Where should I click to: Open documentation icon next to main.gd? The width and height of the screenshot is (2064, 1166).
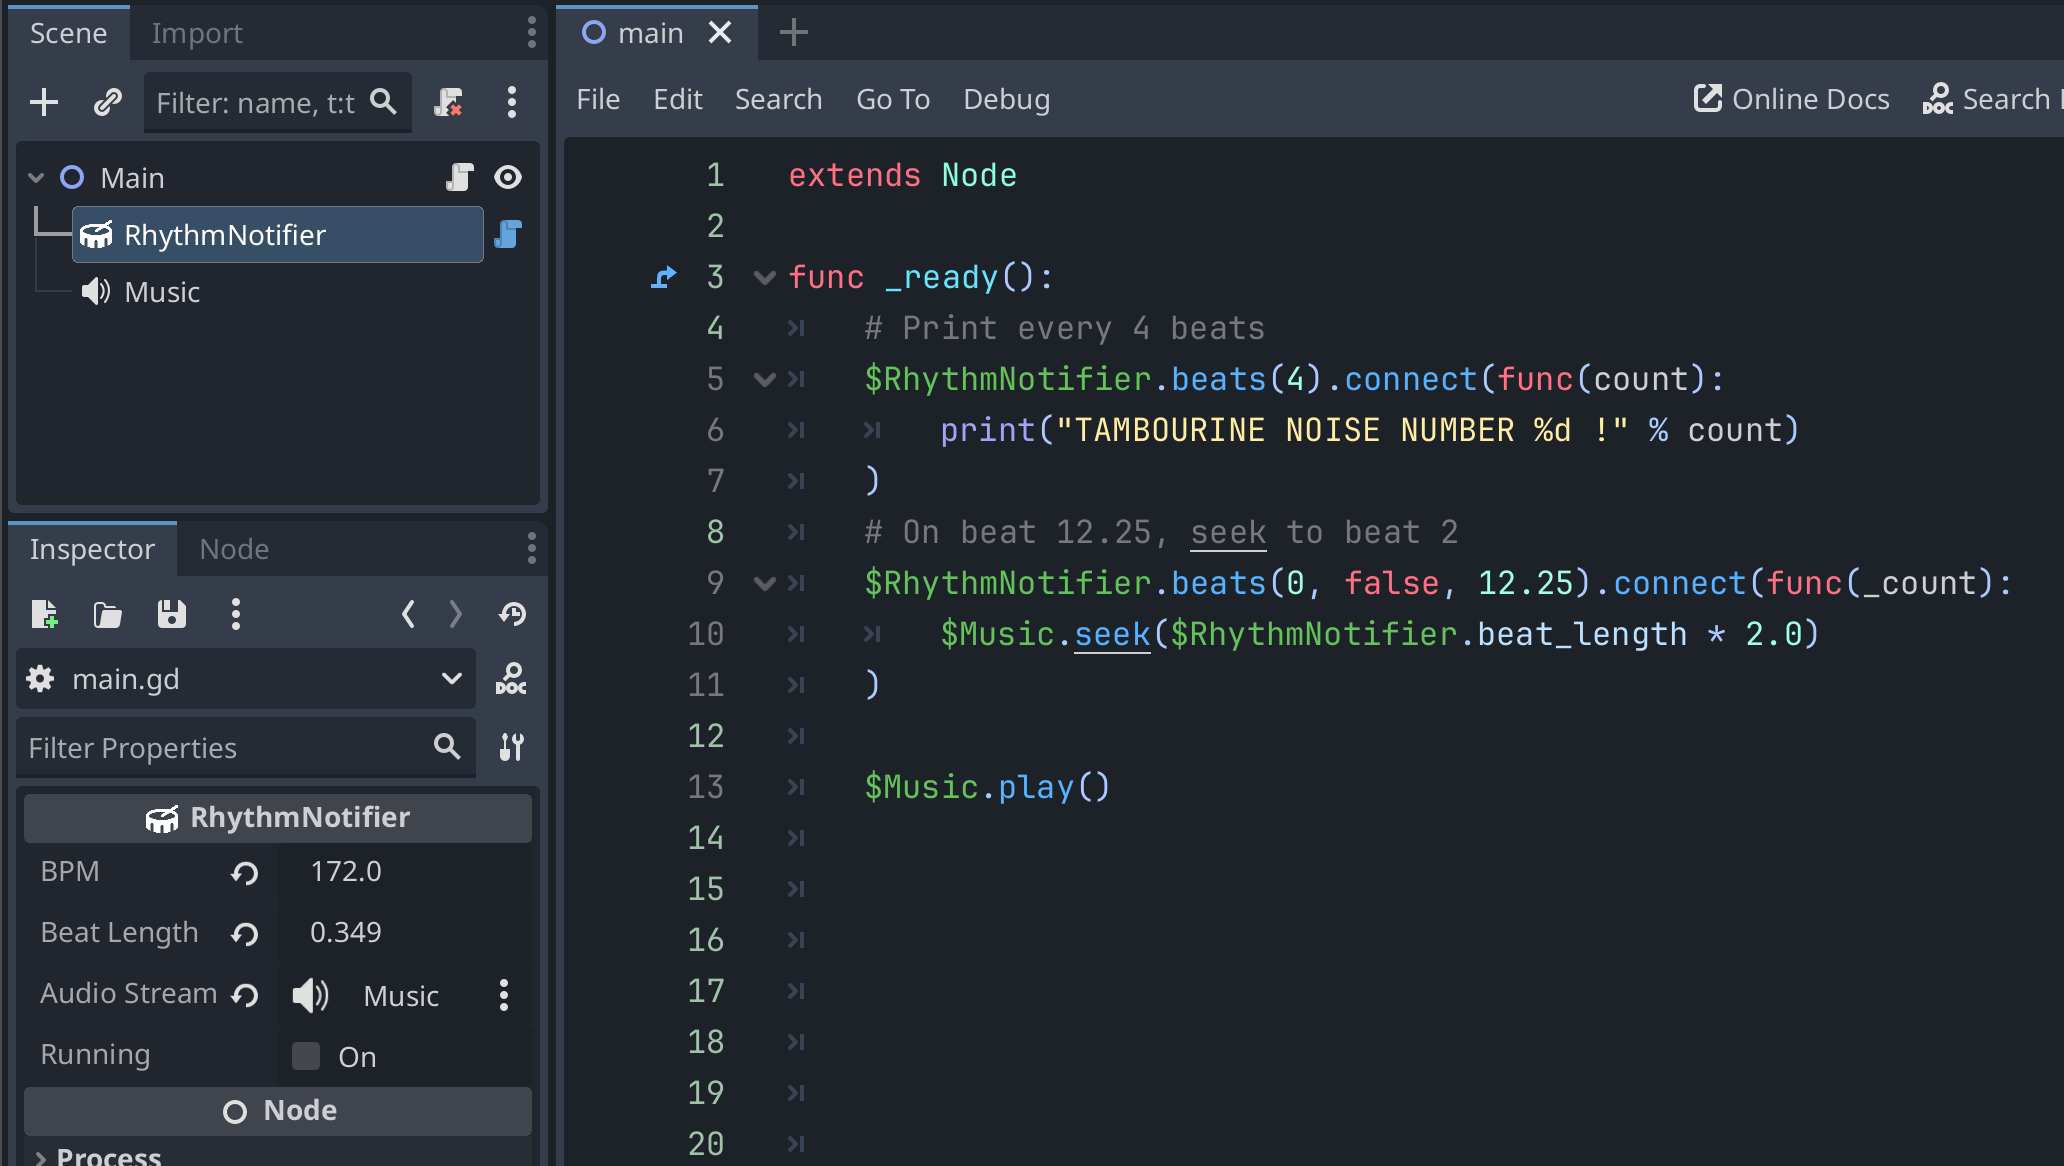click(x=511, y=679)
